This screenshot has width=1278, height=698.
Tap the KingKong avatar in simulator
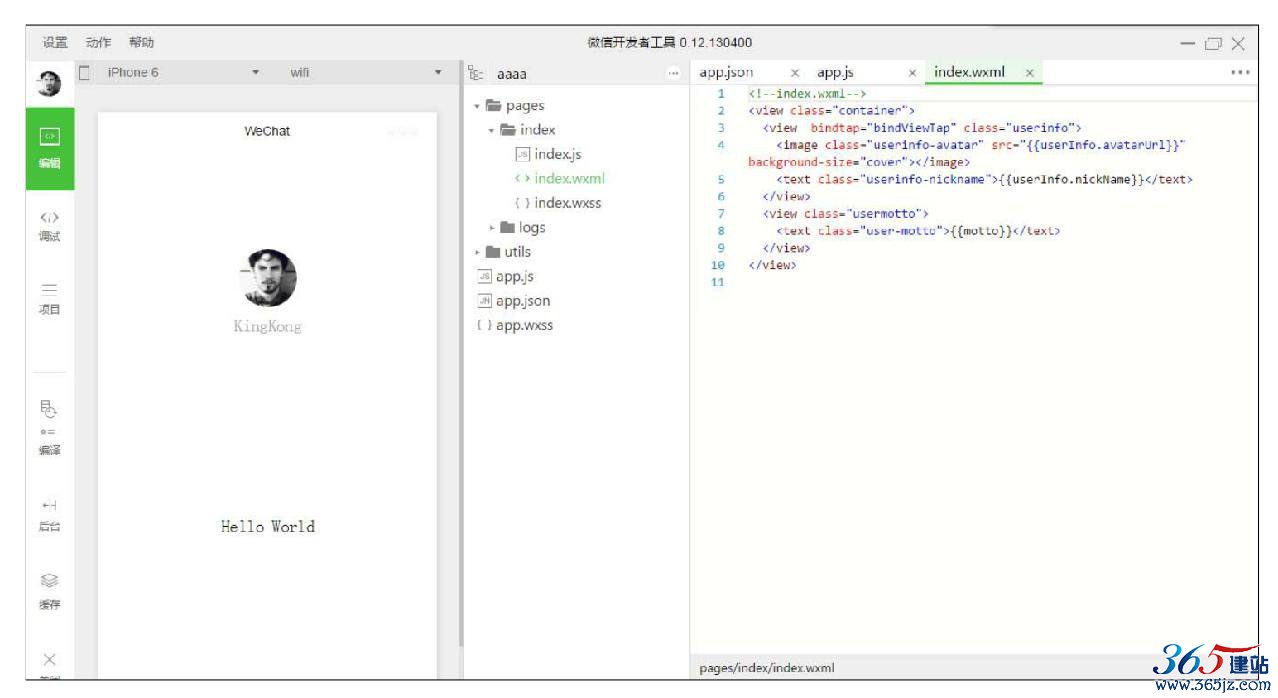(268, 278)
